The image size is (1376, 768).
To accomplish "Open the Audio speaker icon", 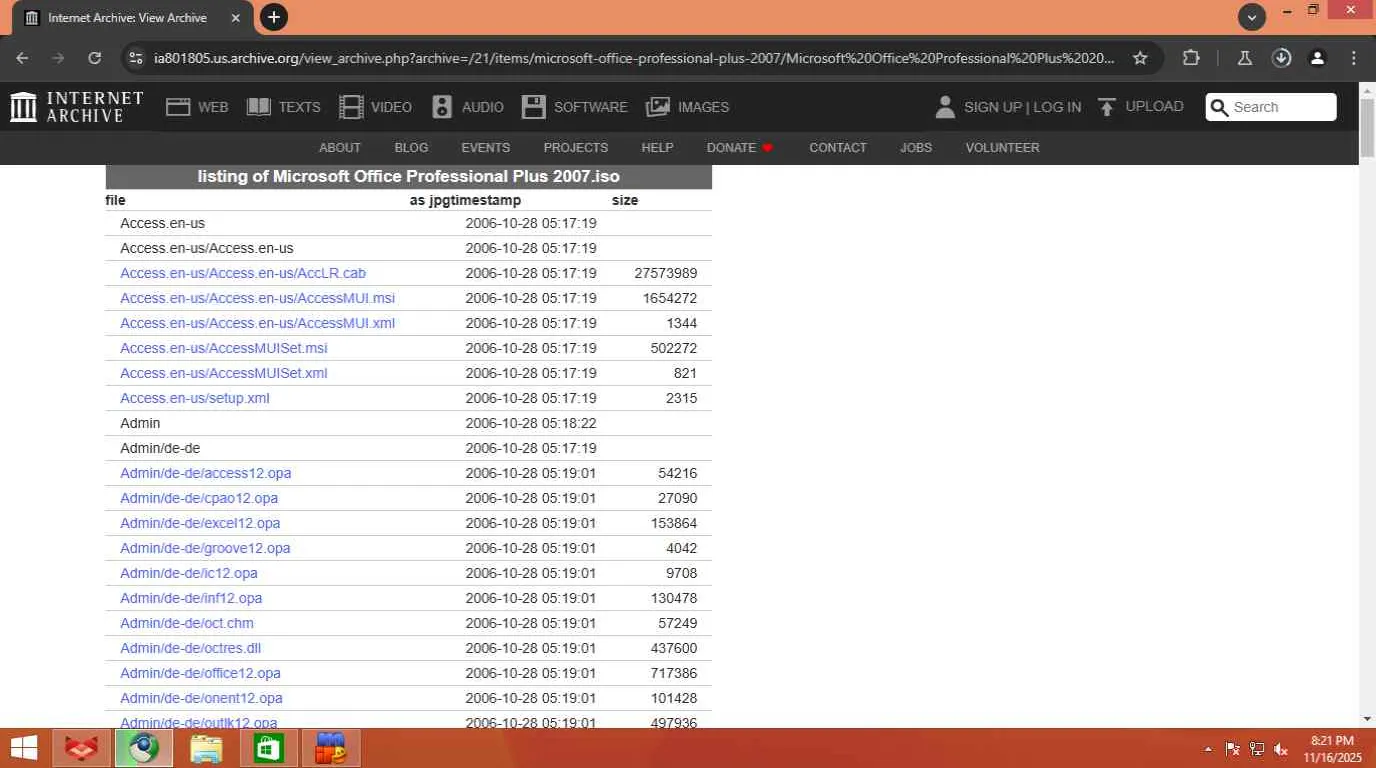I will 442,107.
